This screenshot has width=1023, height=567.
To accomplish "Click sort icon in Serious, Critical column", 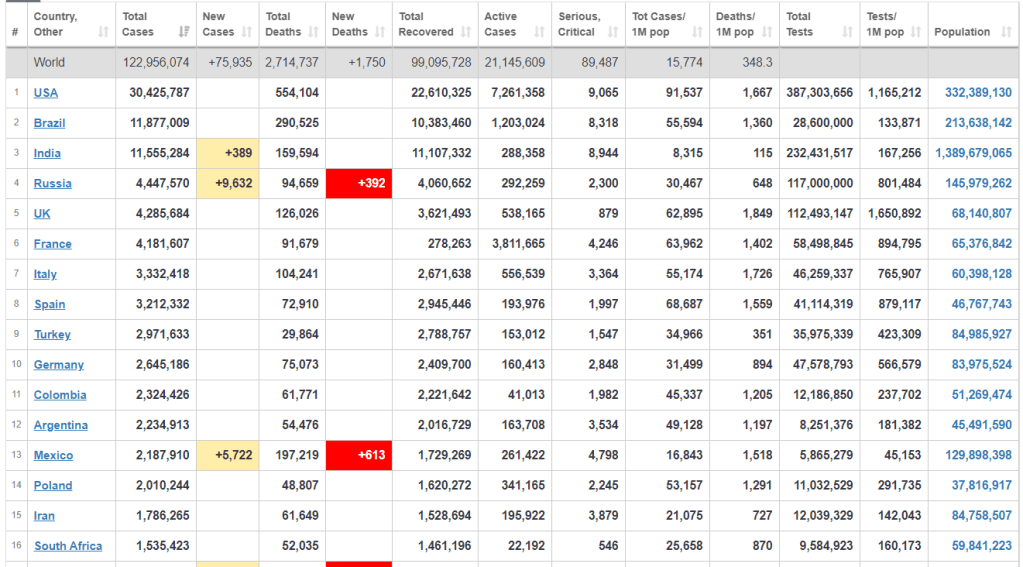I will click(611, 33).
